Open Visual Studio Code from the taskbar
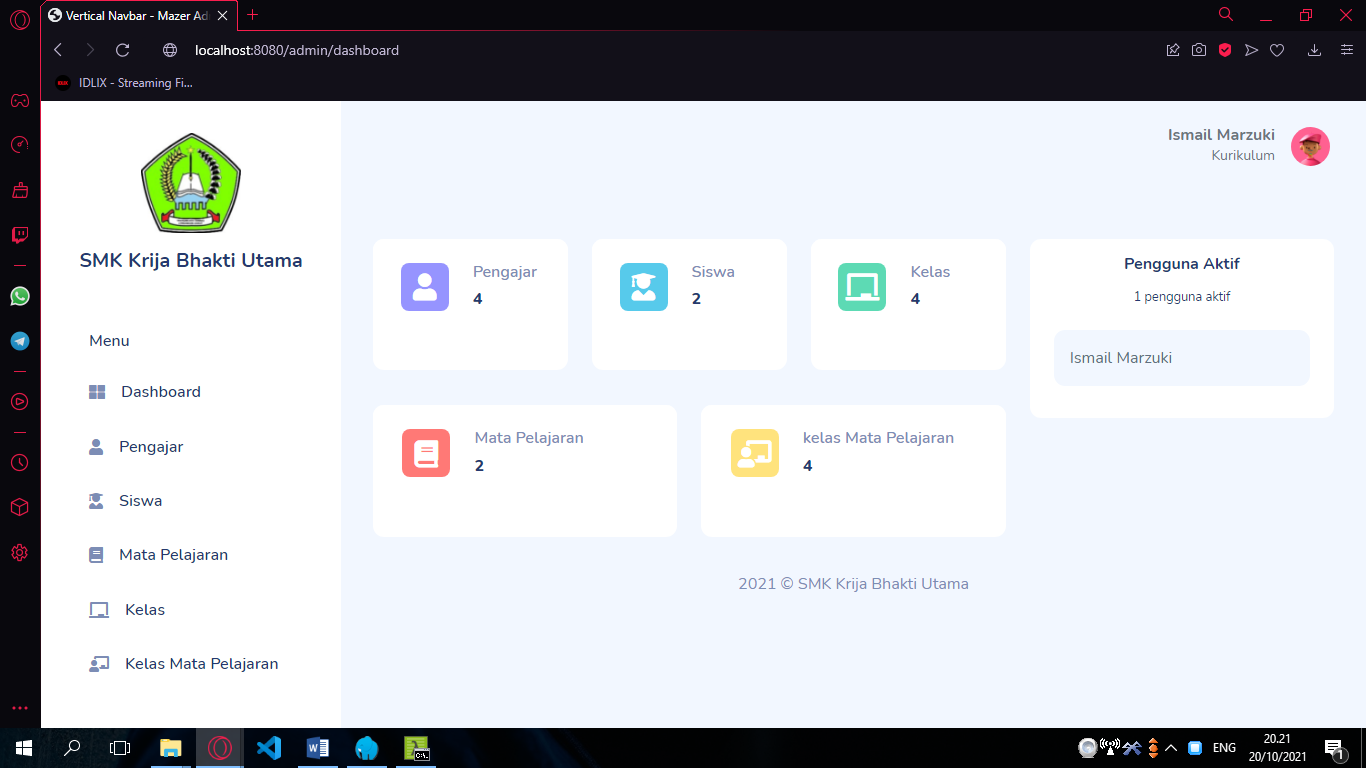This screenshot has width=1366, height=768. 268,747
